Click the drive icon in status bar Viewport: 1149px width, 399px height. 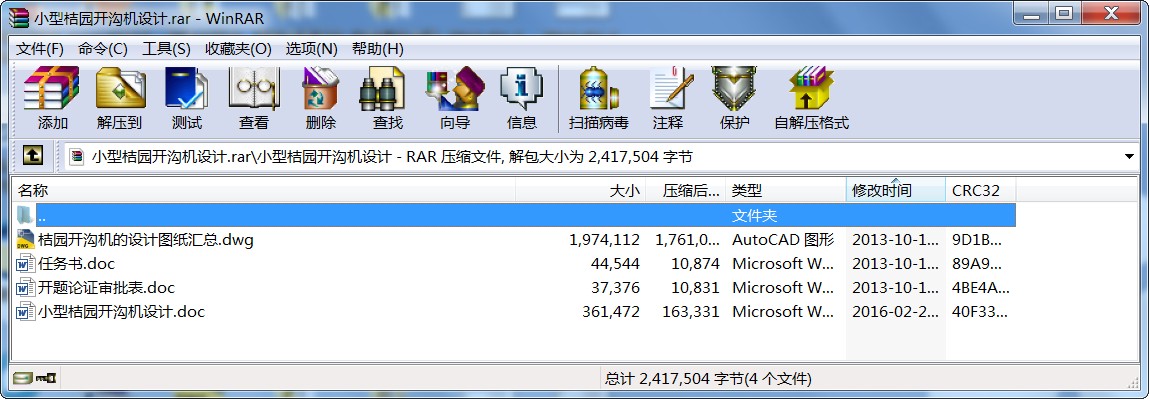tap(23, 379)
